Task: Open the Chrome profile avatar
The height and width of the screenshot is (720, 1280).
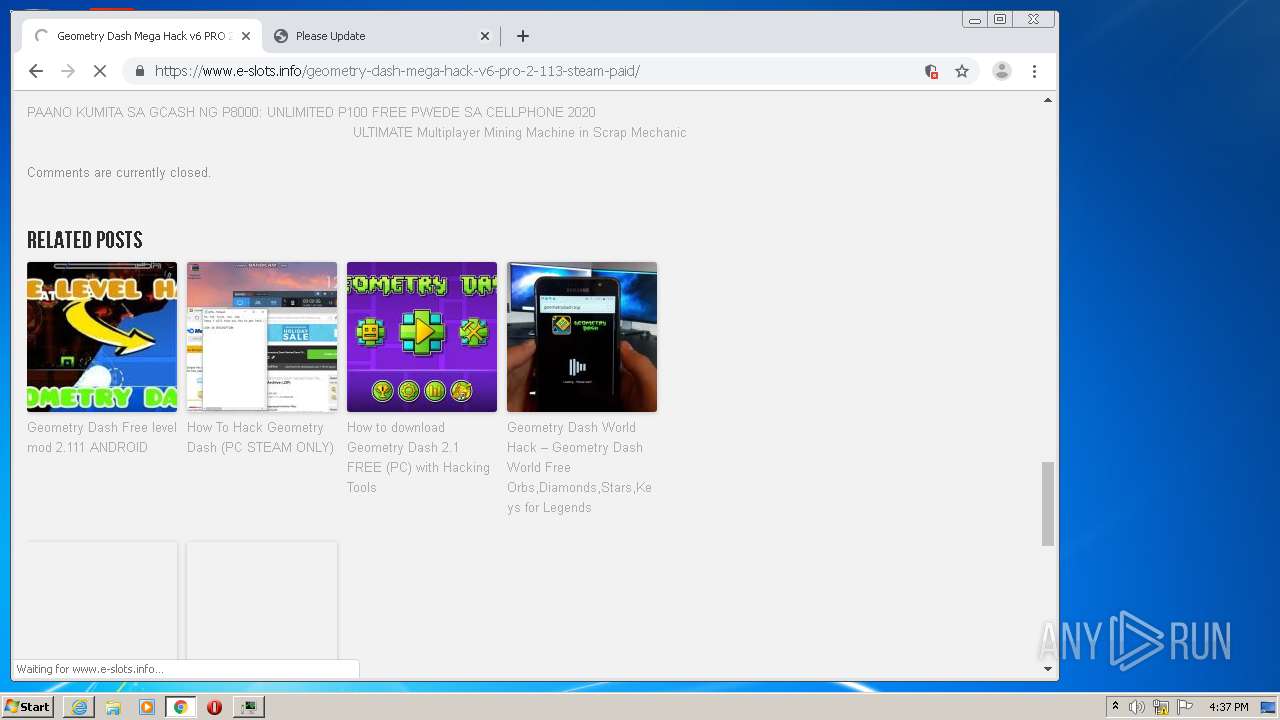Action: point(1002,71)
